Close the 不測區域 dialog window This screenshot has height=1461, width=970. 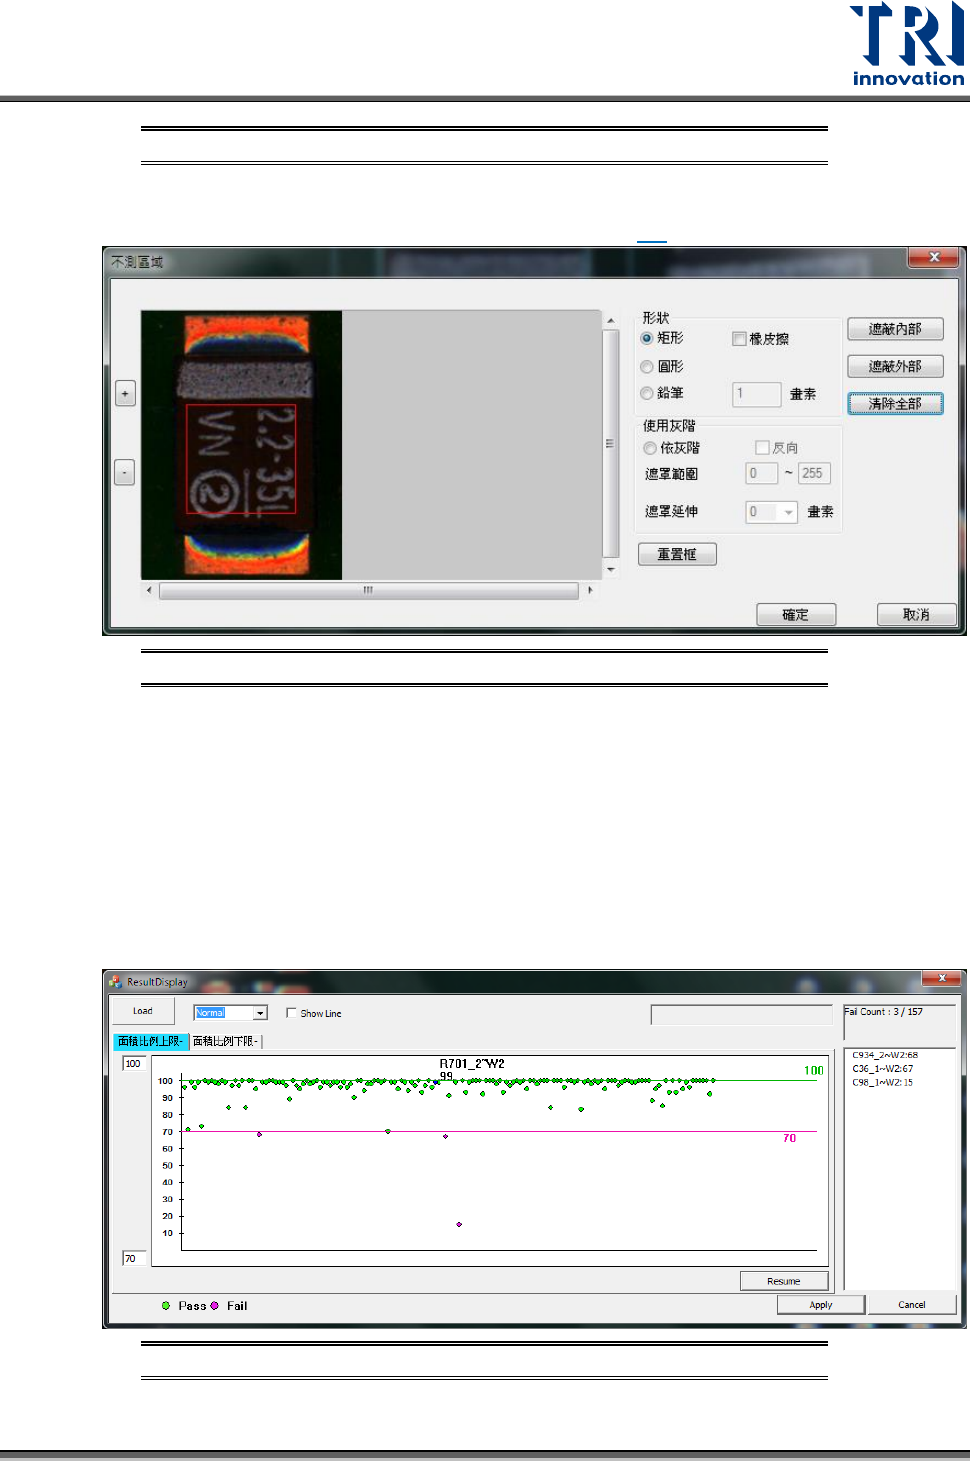934,258
